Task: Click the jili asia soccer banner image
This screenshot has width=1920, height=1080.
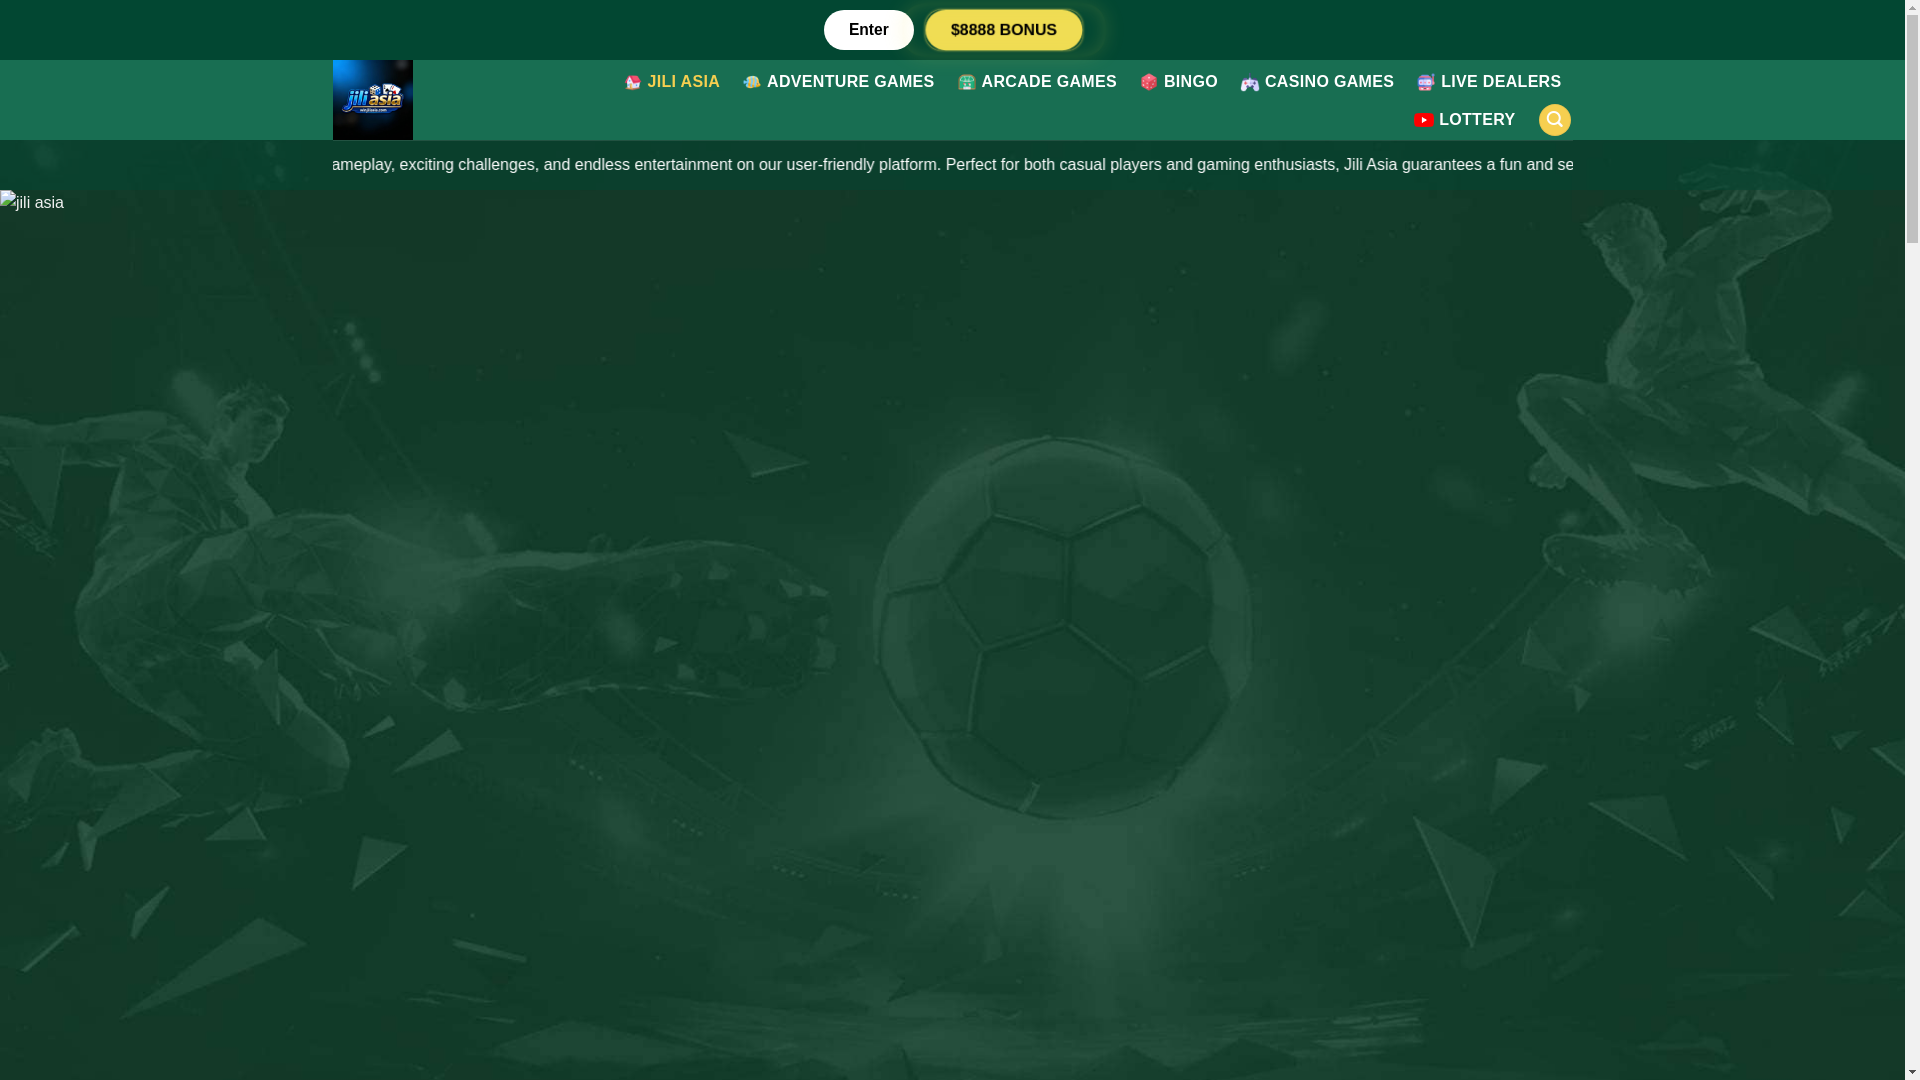Action: (952, 635)
